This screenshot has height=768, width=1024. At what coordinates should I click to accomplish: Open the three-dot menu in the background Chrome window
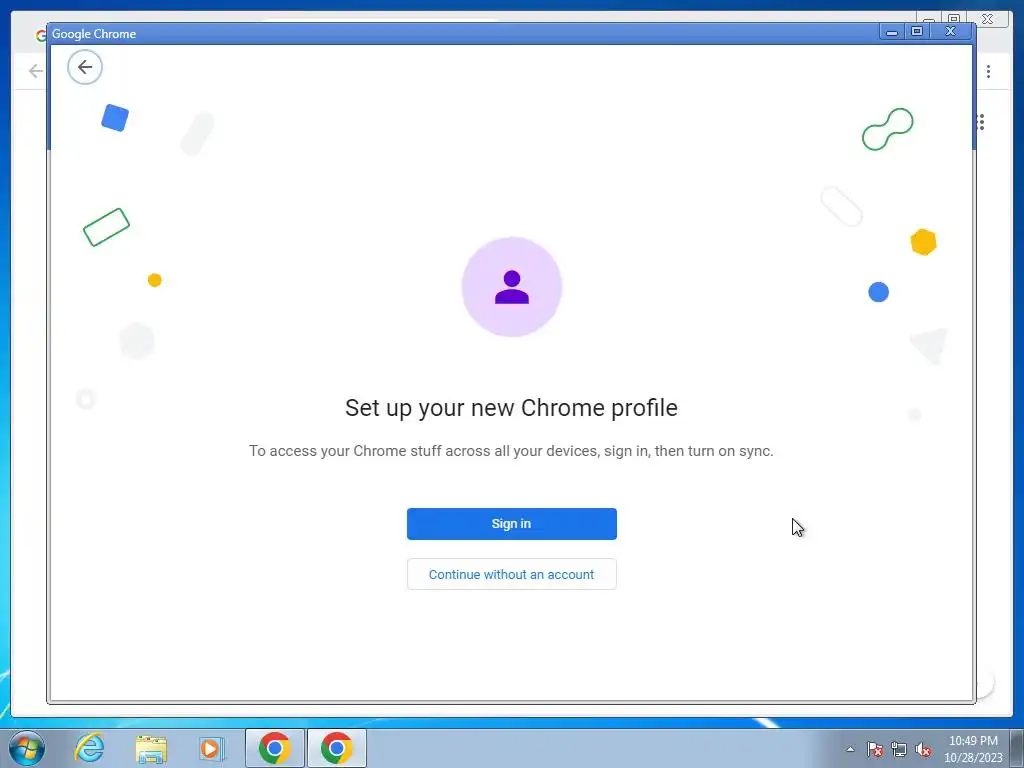(988, 71)
